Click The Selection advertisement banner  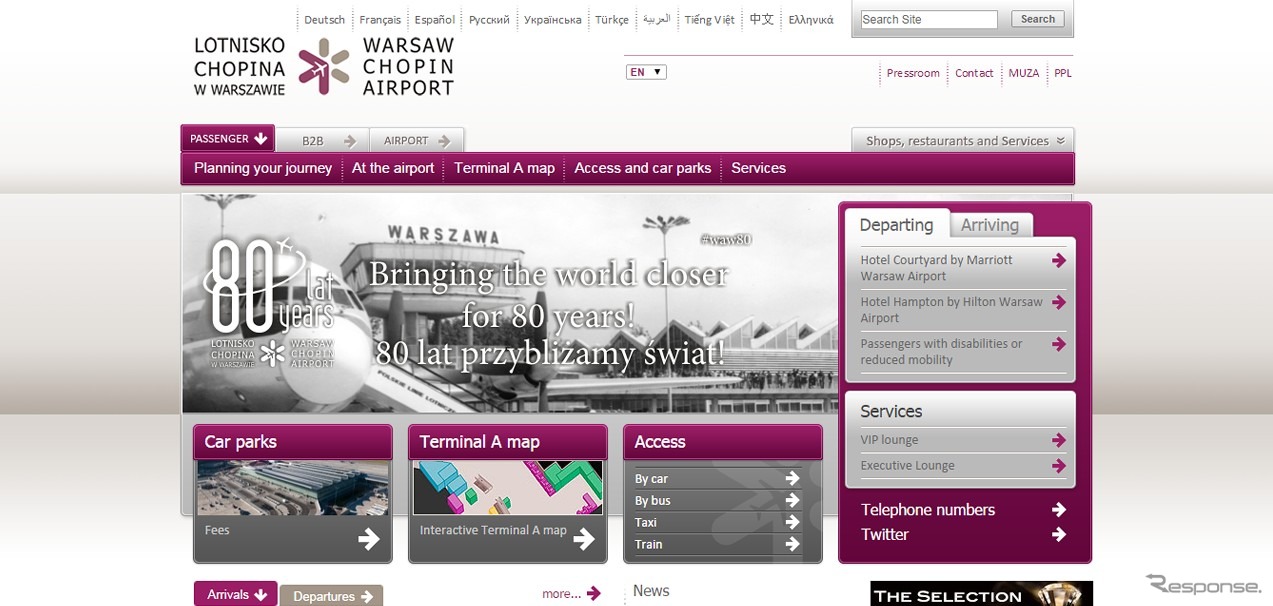pos(981,594)
